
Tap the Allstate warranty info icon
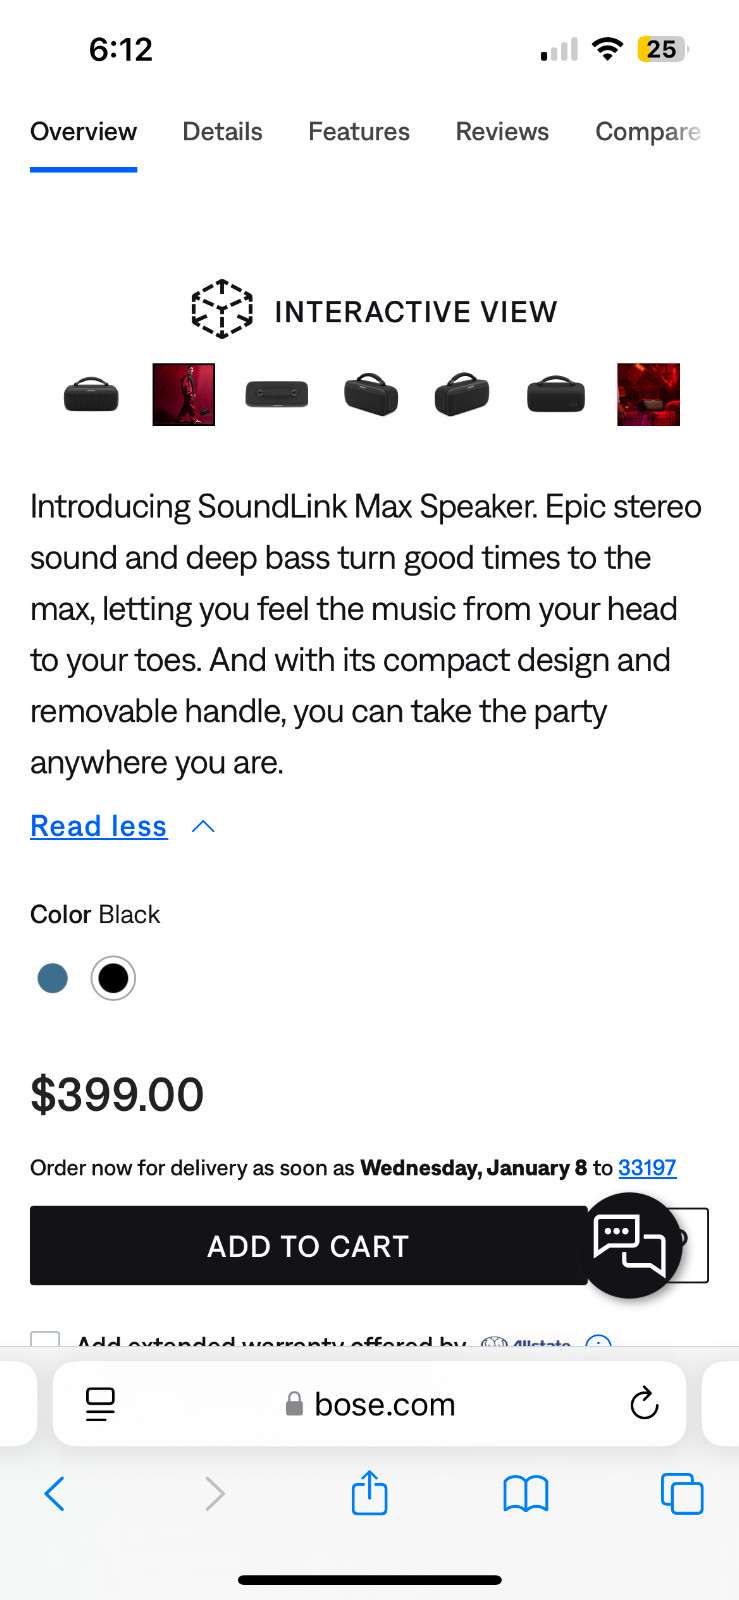(598, 1340)
